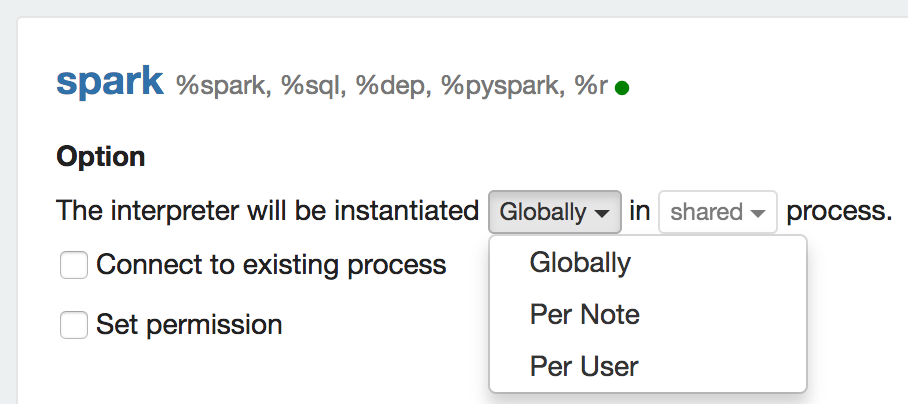
Task: Open the shared process dropdown
Action: [717, 212]
